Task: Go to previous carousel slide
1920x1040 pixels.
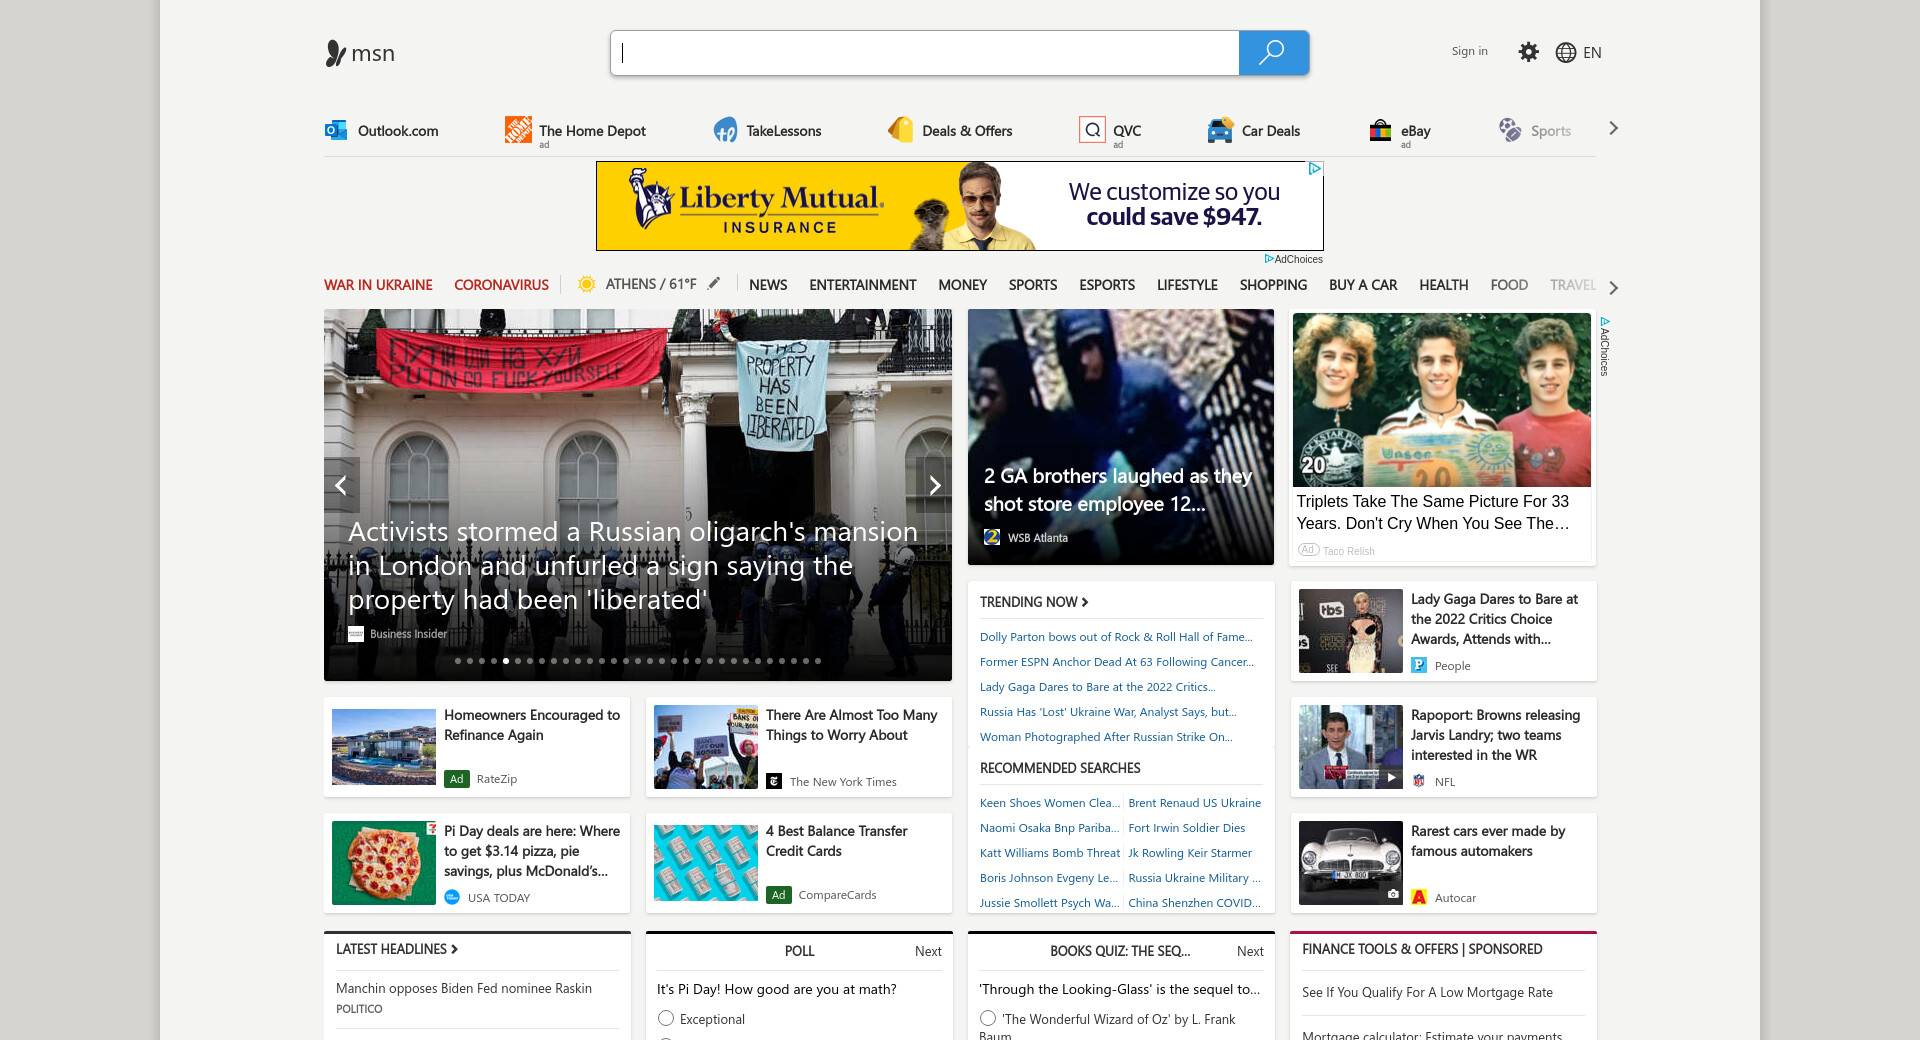Action: pos(341,486)
